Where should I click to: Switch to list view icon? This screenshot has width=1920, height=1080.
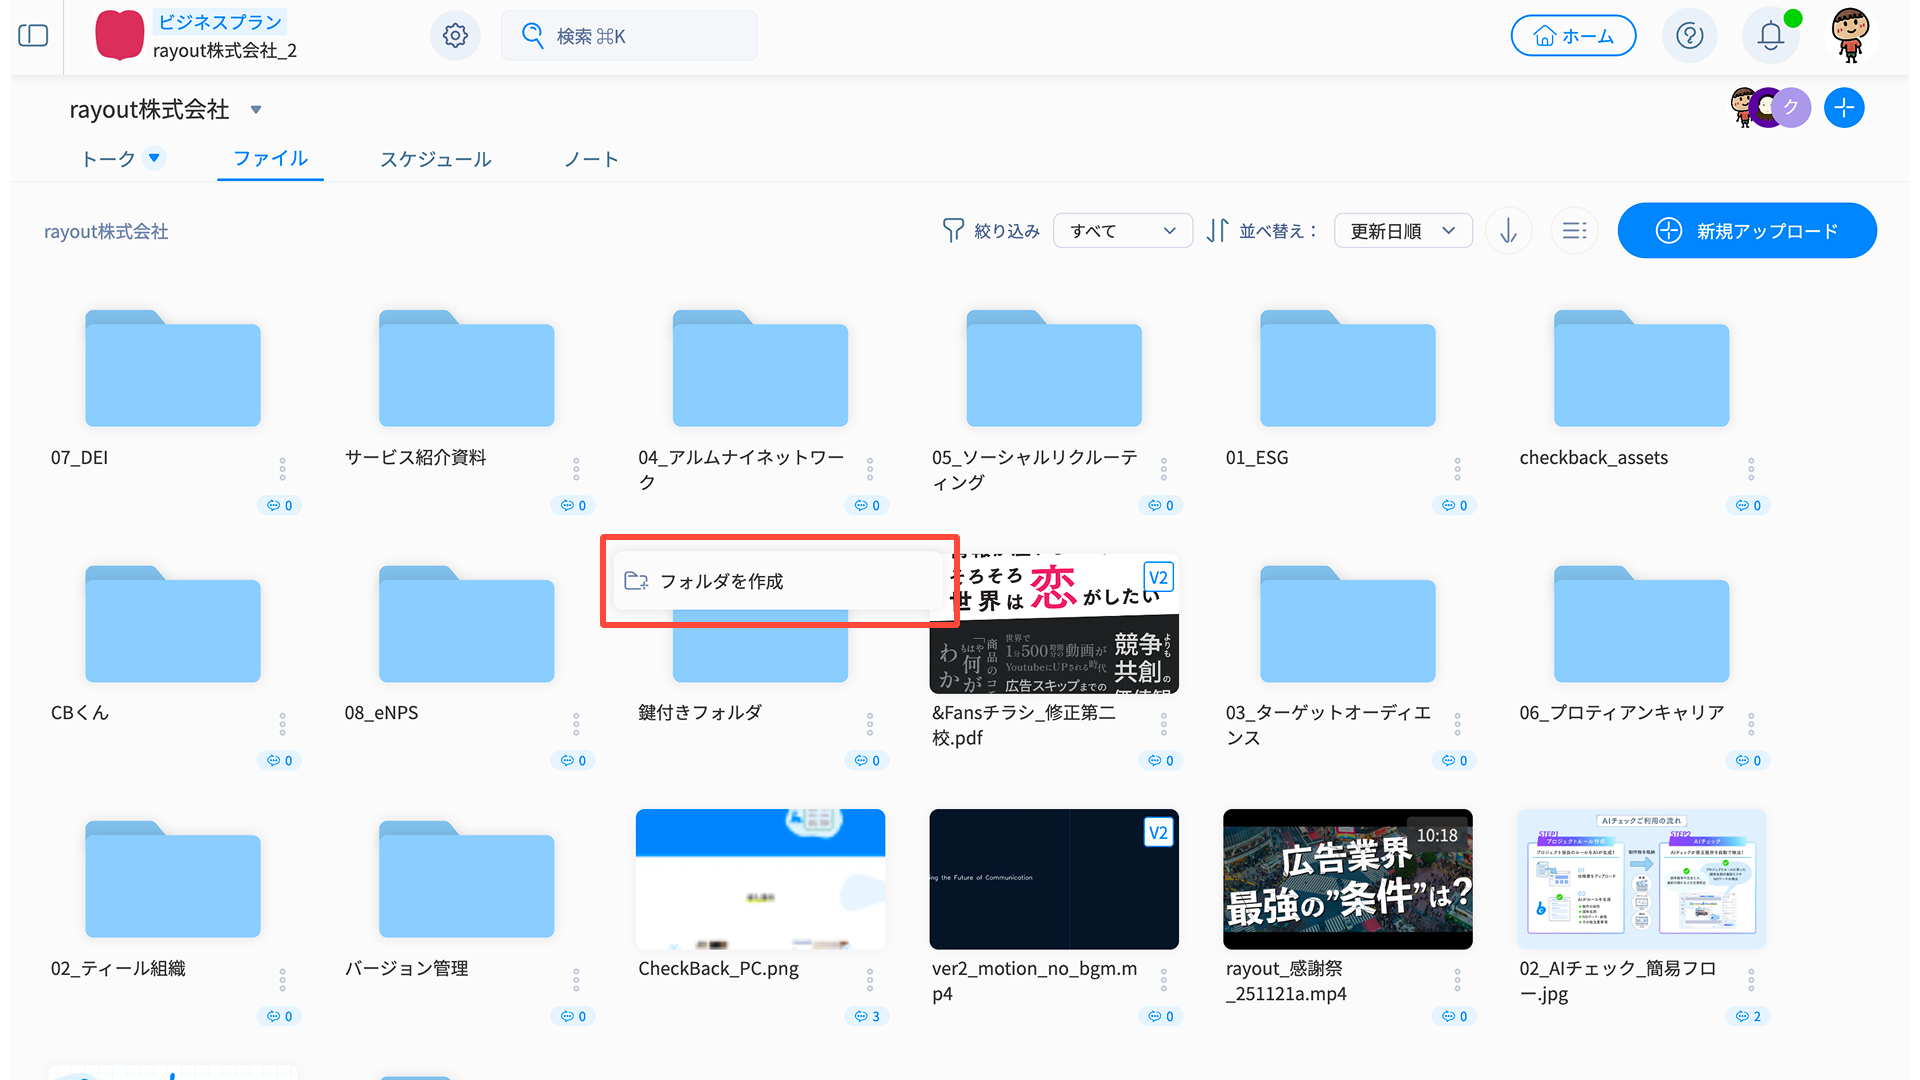1574,231
